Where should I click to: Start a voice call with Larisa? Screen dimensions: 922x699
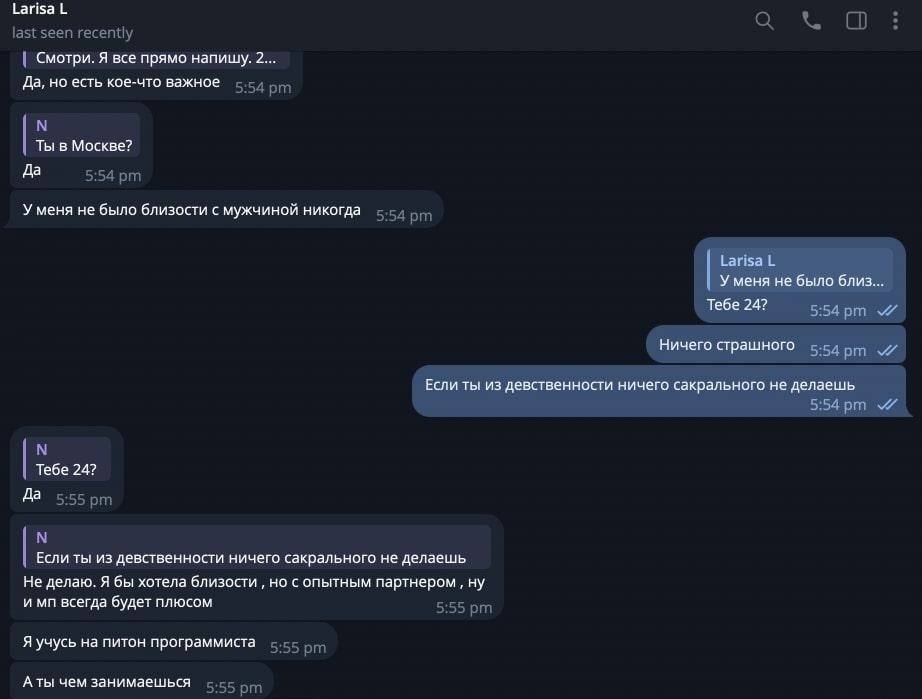(811, 21)
